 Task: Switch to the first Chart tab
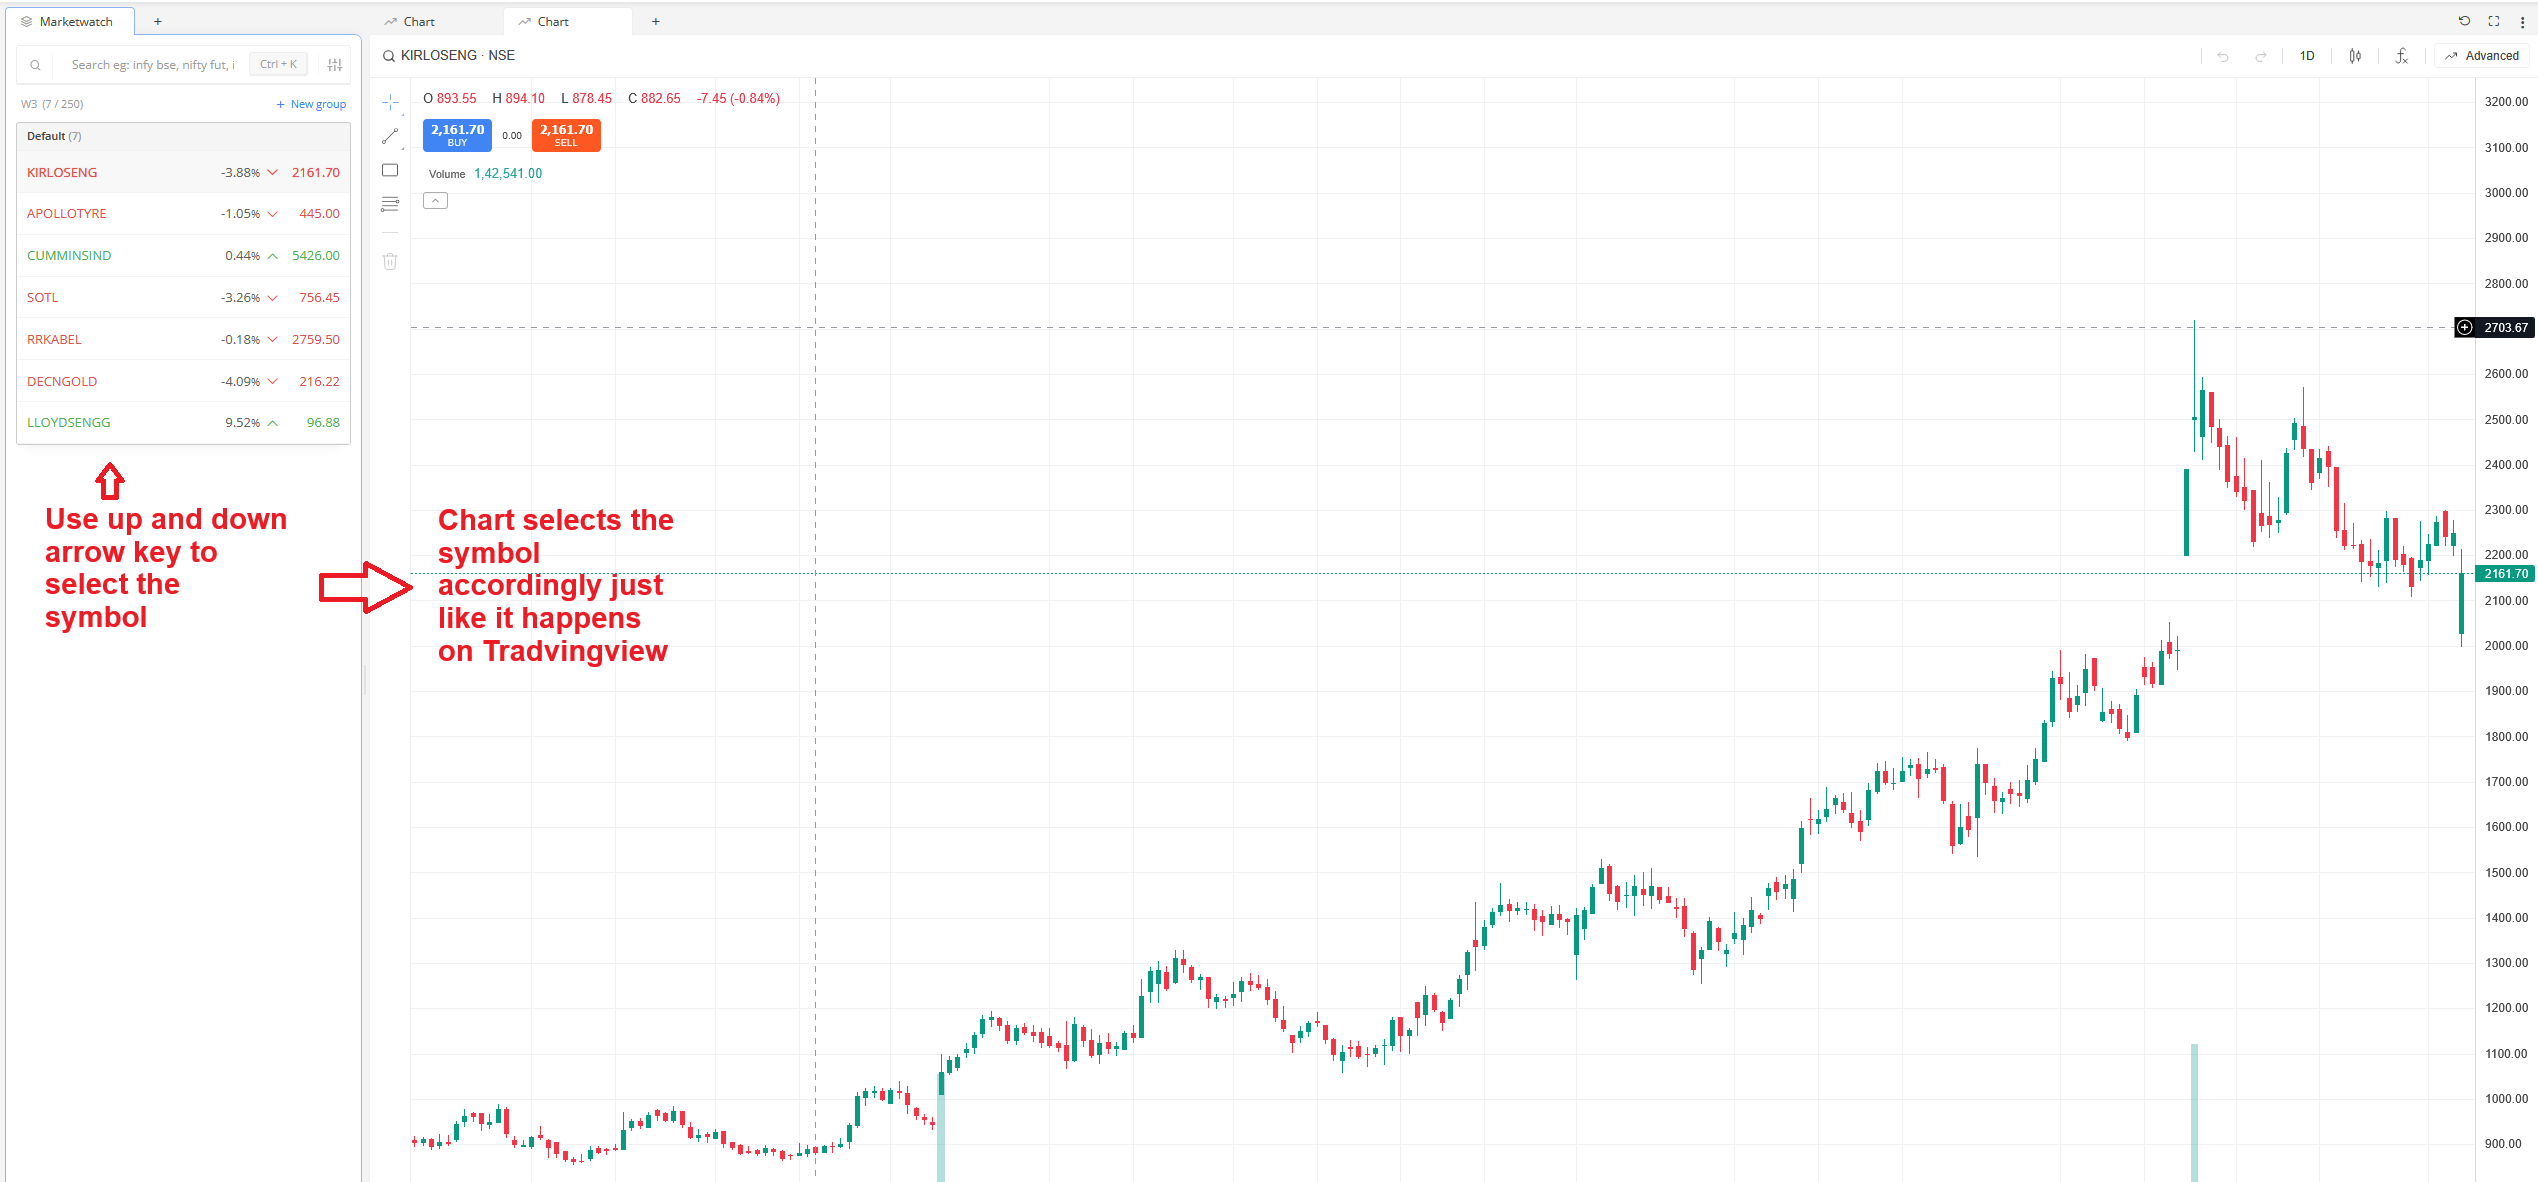[411, 21]
